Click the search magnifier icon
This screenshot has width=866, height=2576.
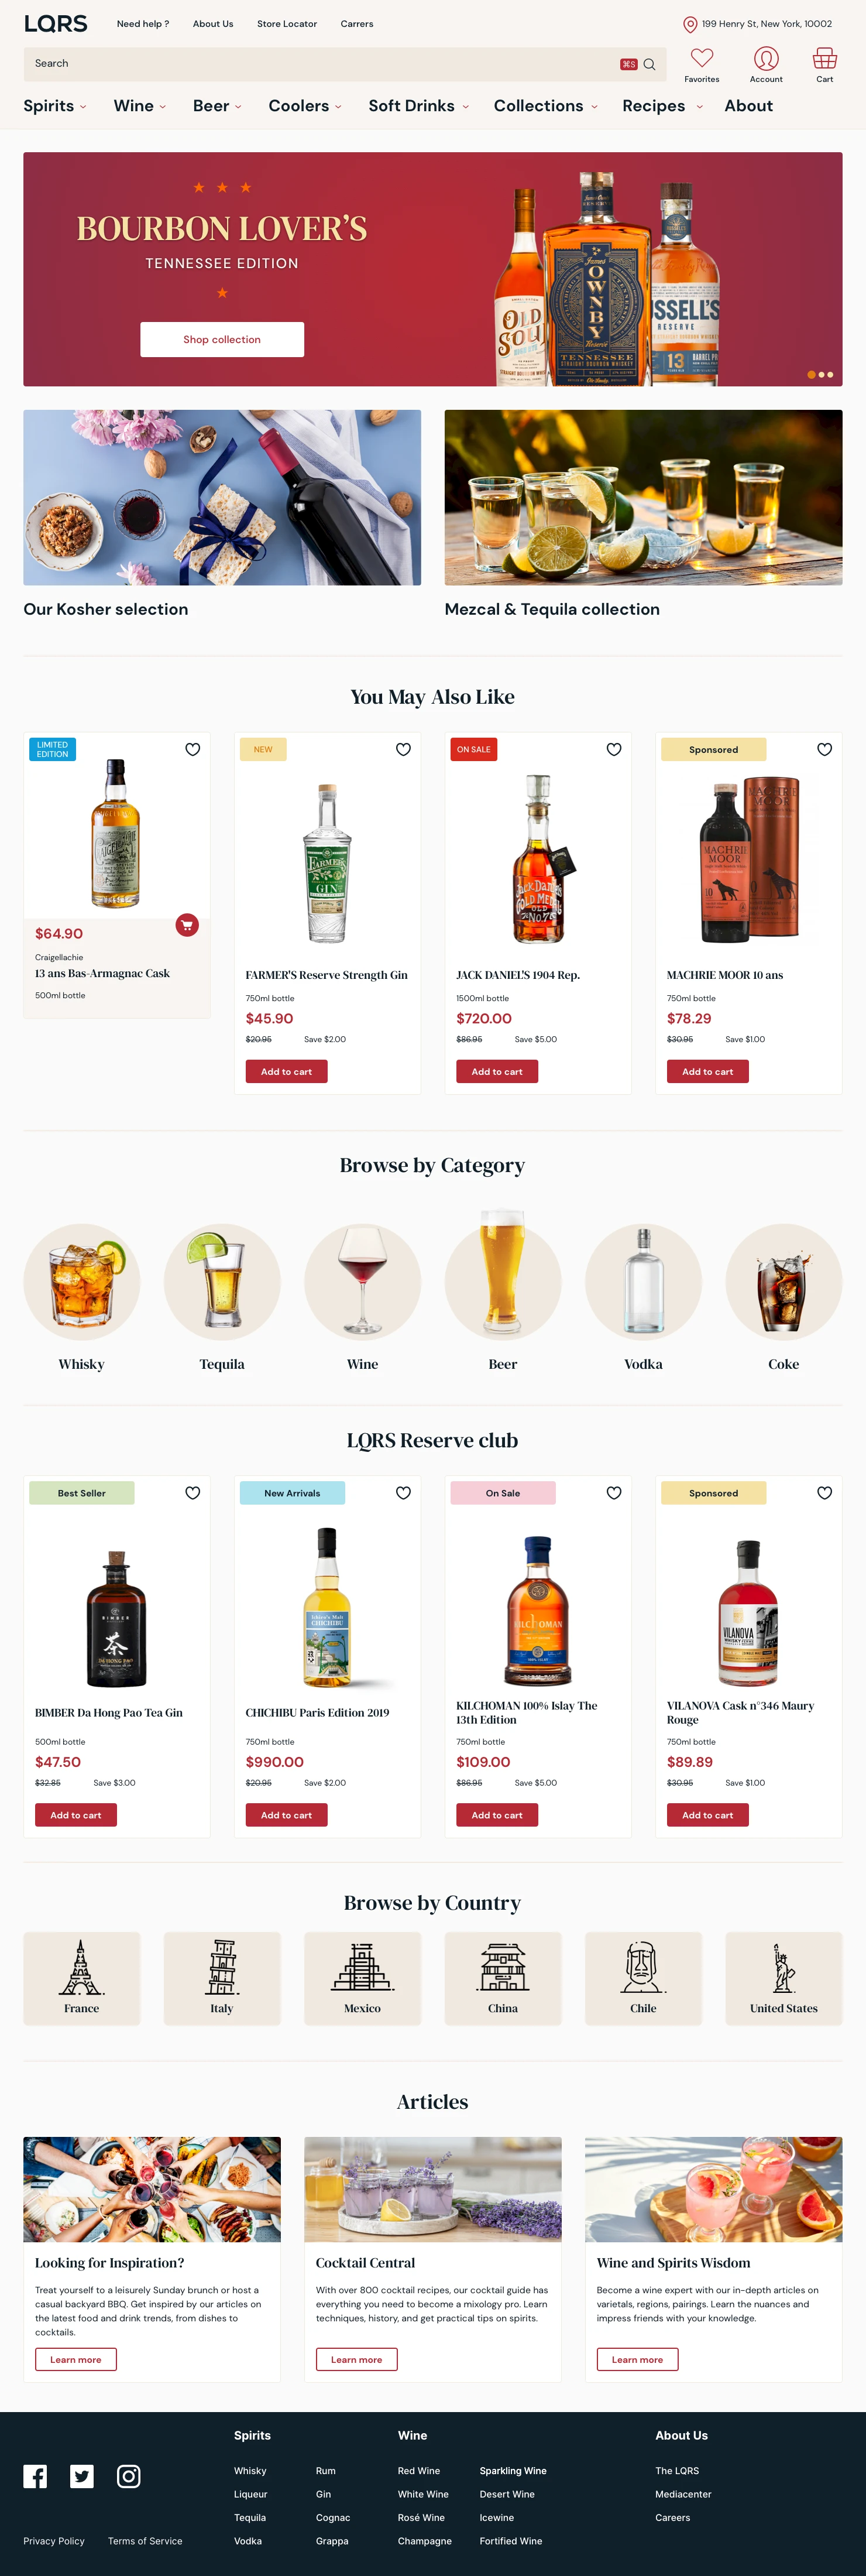[649, 64]
